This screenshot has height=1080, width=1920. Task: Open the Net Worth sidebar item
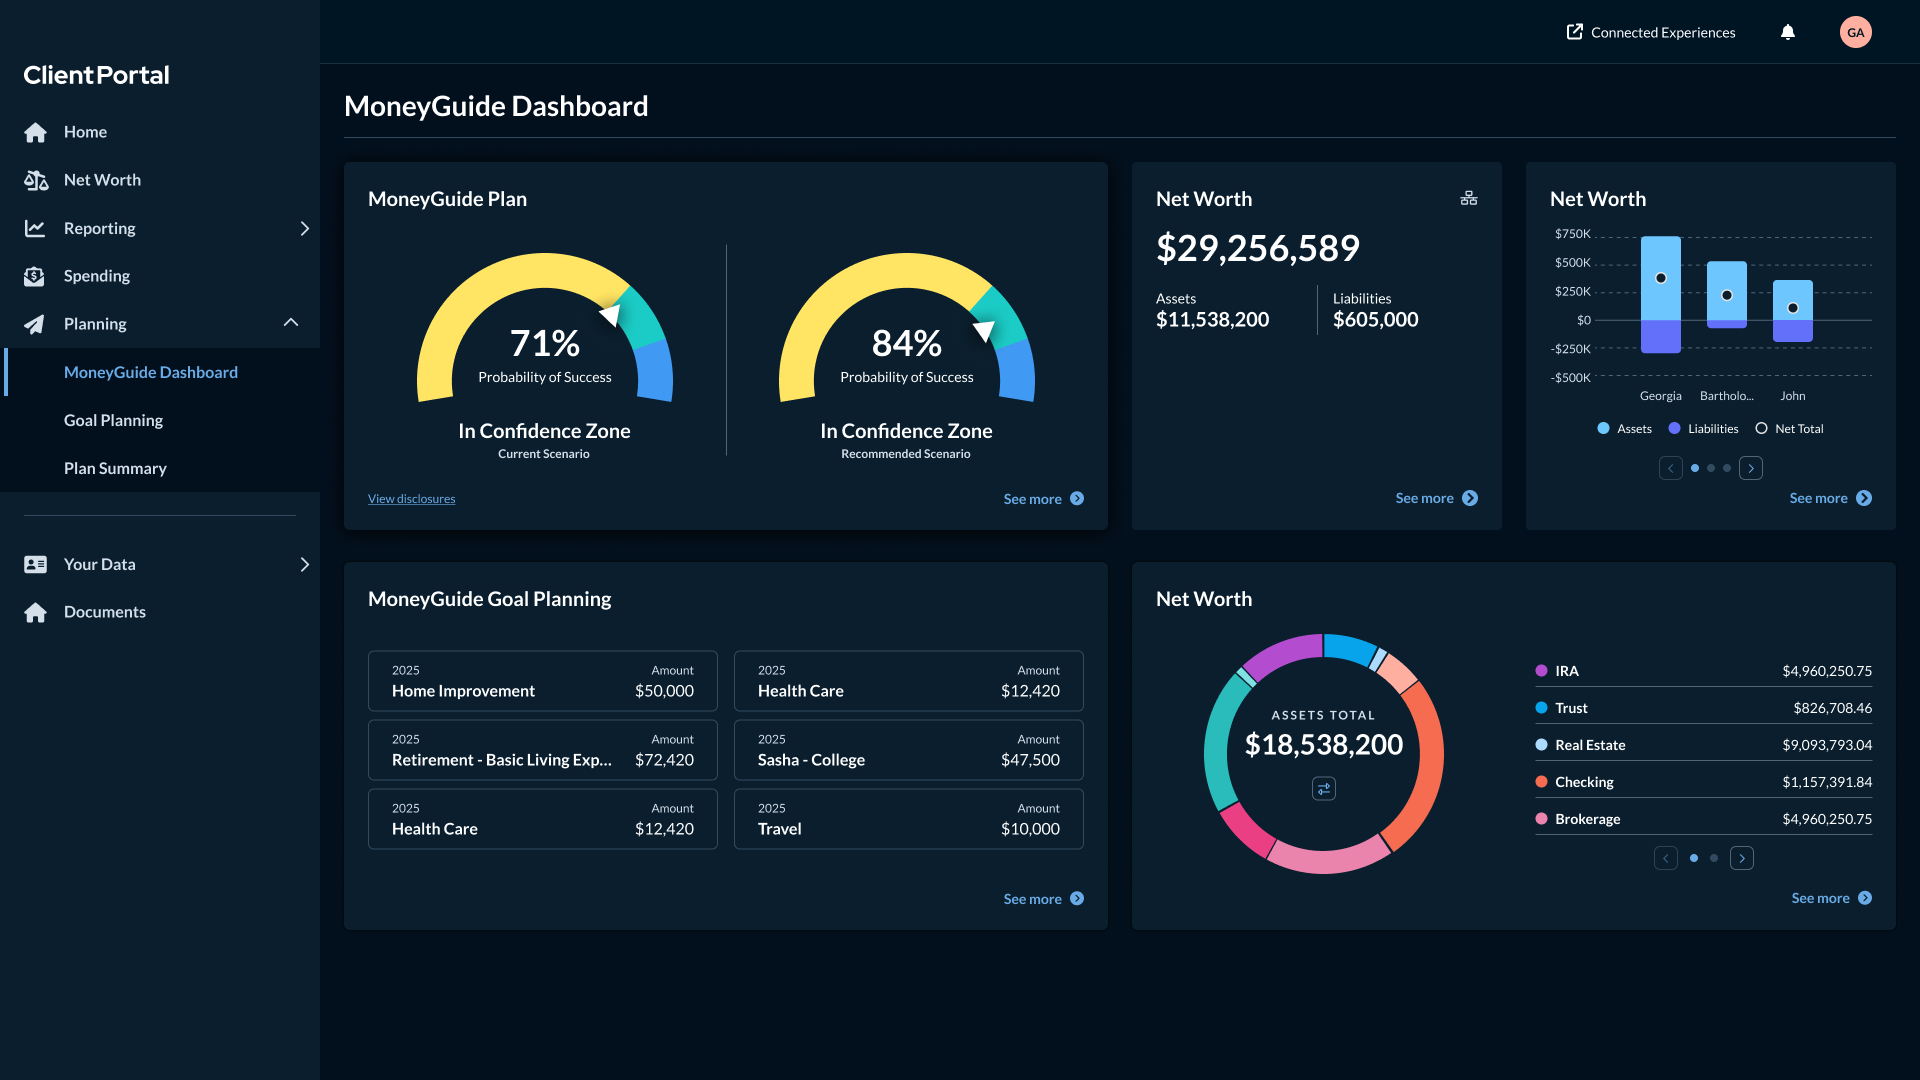click(160, 180)
